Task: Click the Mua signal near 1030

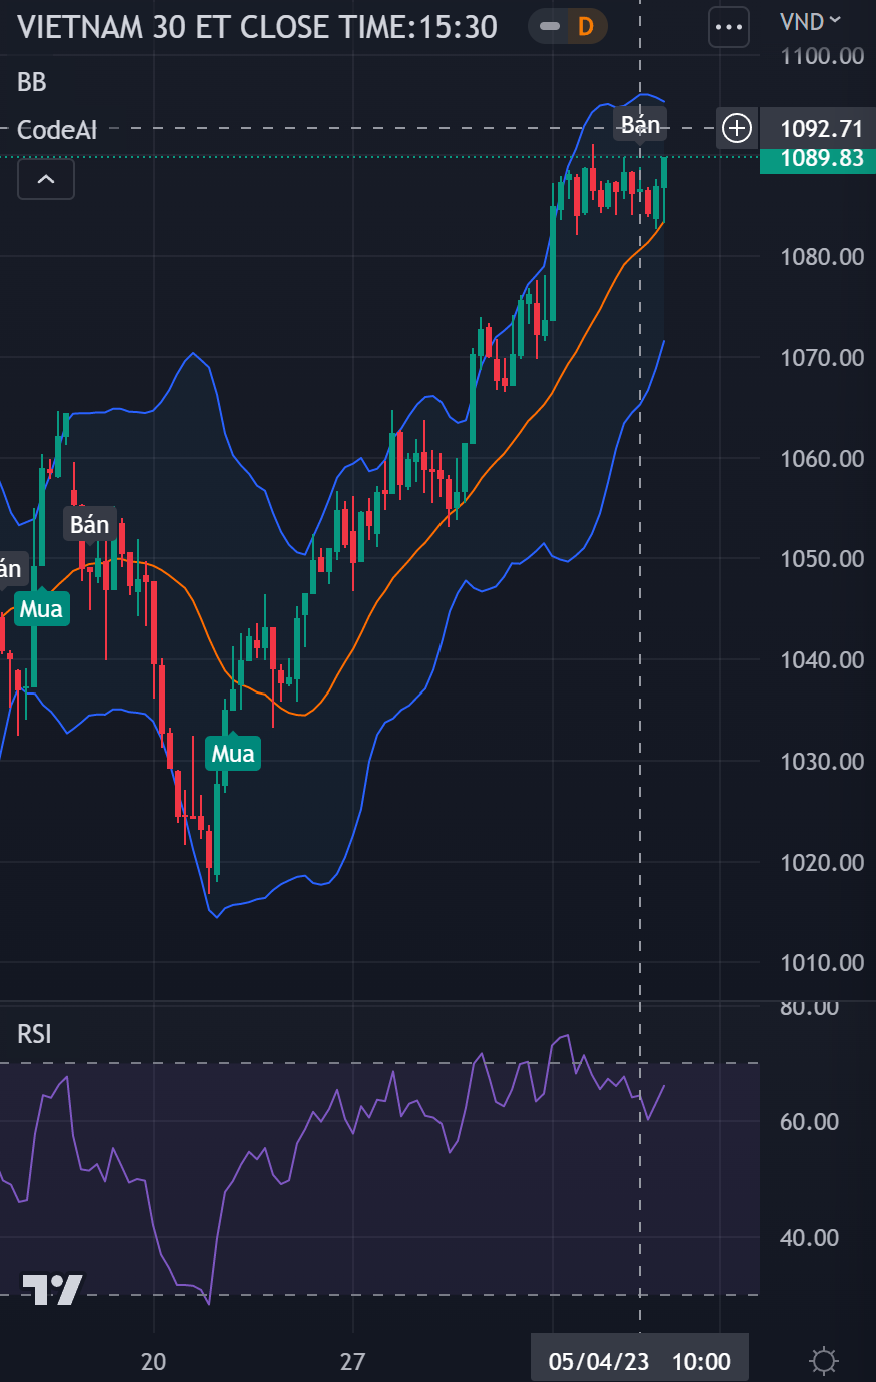Action: [233, 753]
